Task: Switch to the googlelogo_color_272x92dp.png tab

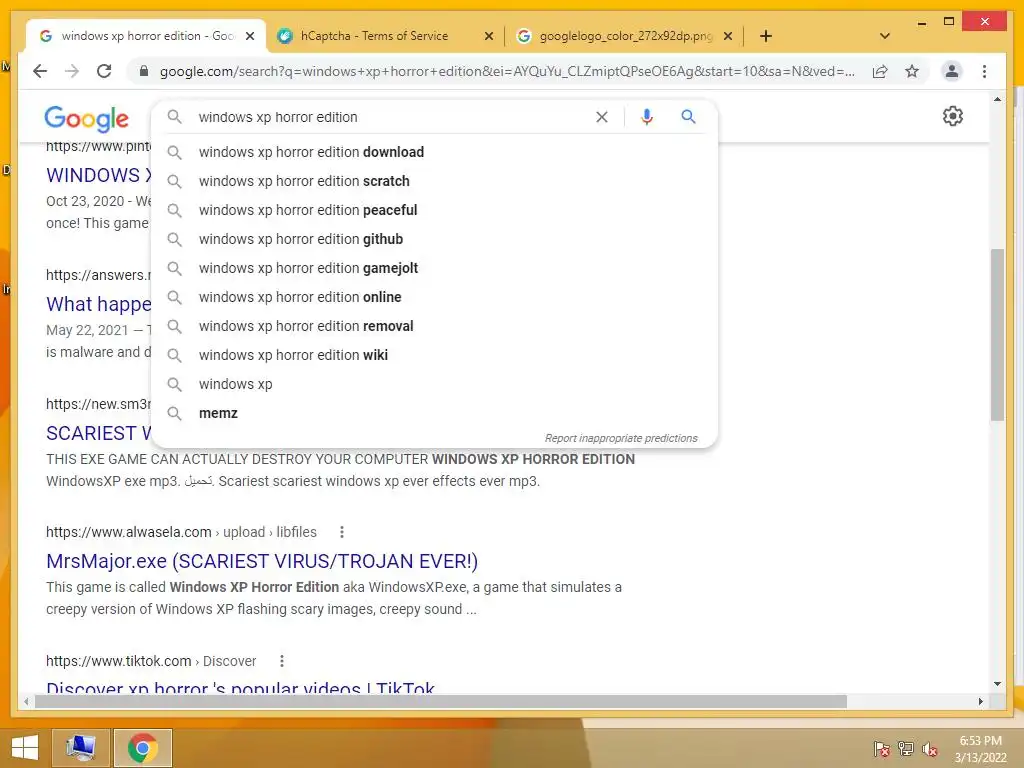Action: coord(626,36)
